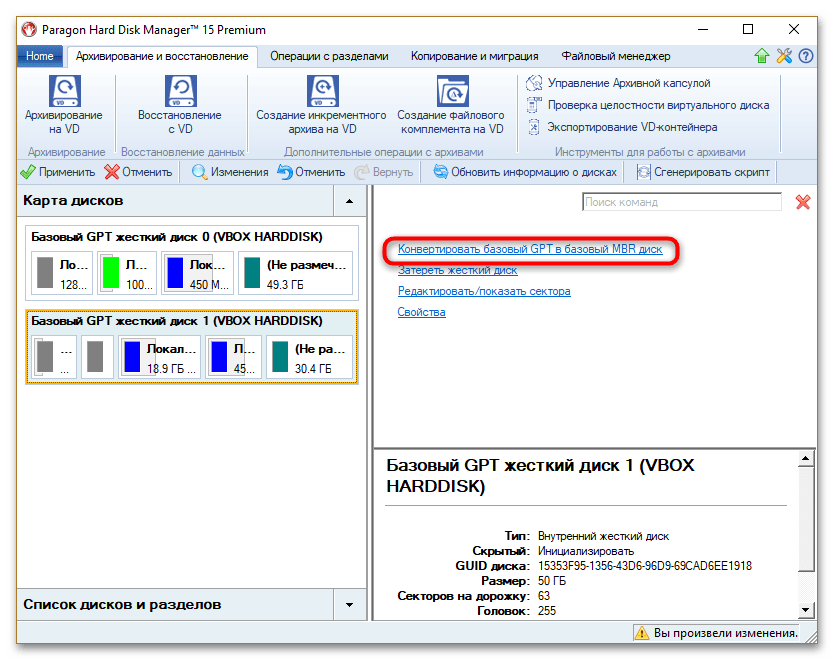Collapse the Карта дисков panel

coord(349,200)
